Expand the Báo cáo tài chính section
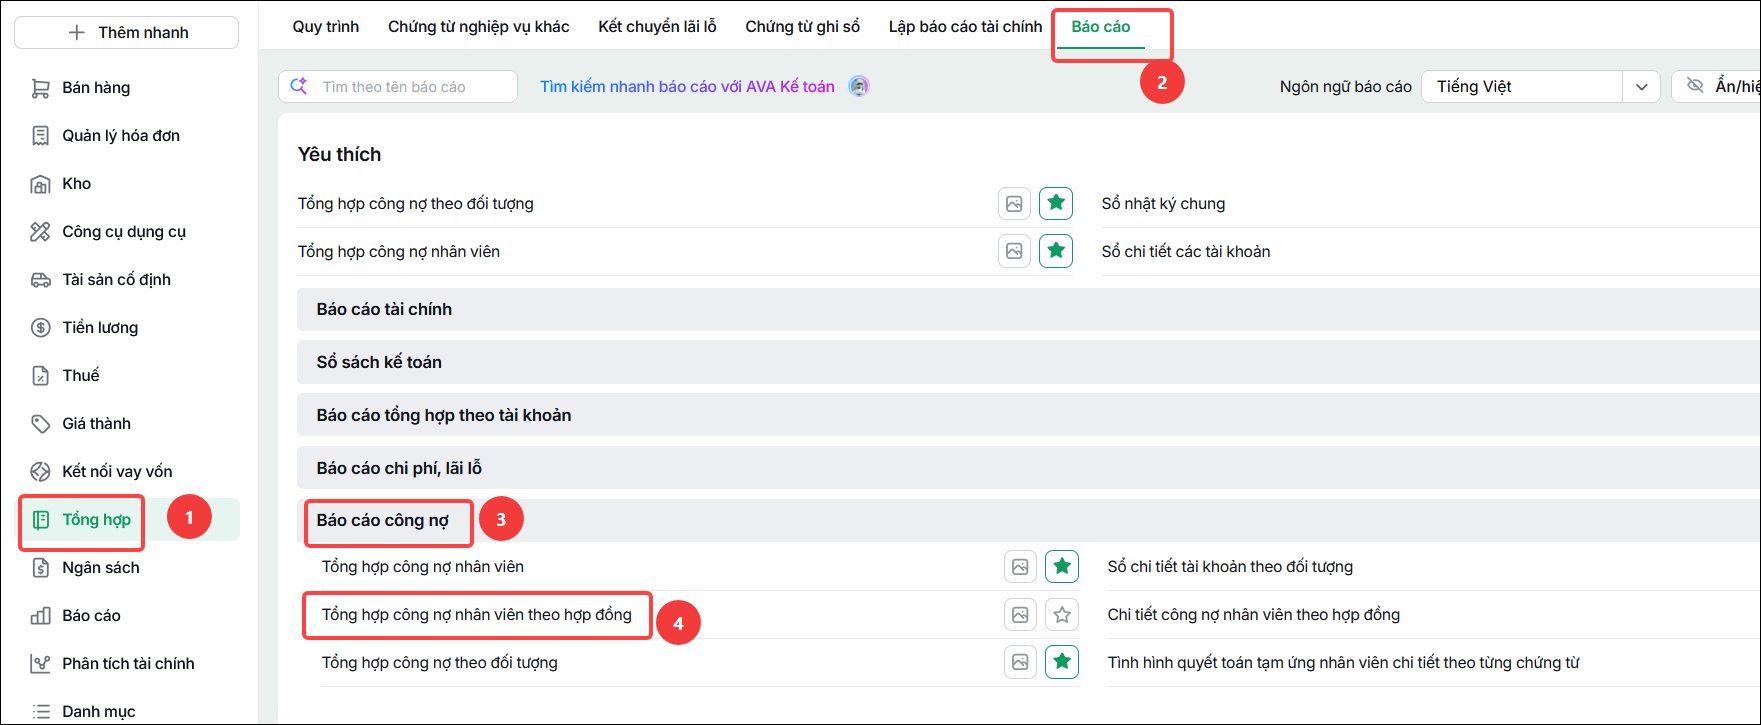The height and width of the screenshot is (725, 1761). pos(1028,310)
